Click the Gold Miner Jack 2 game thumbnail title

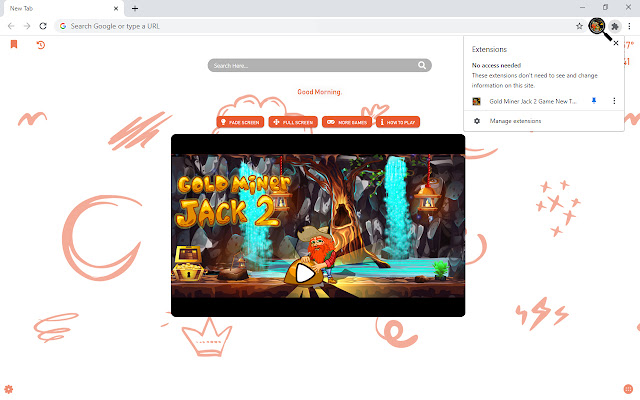(x=233, y=202)
